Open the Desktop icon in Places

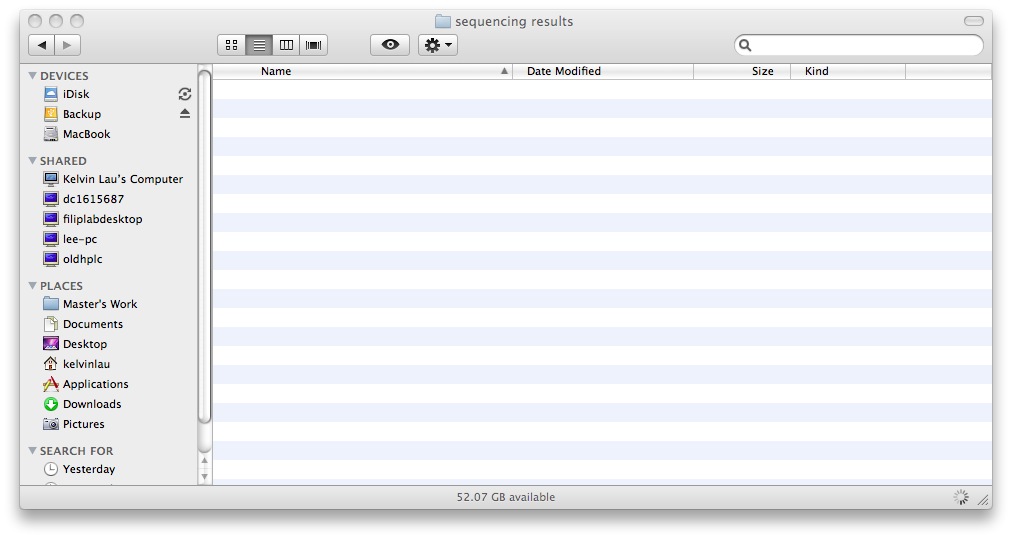click(51, 344)
